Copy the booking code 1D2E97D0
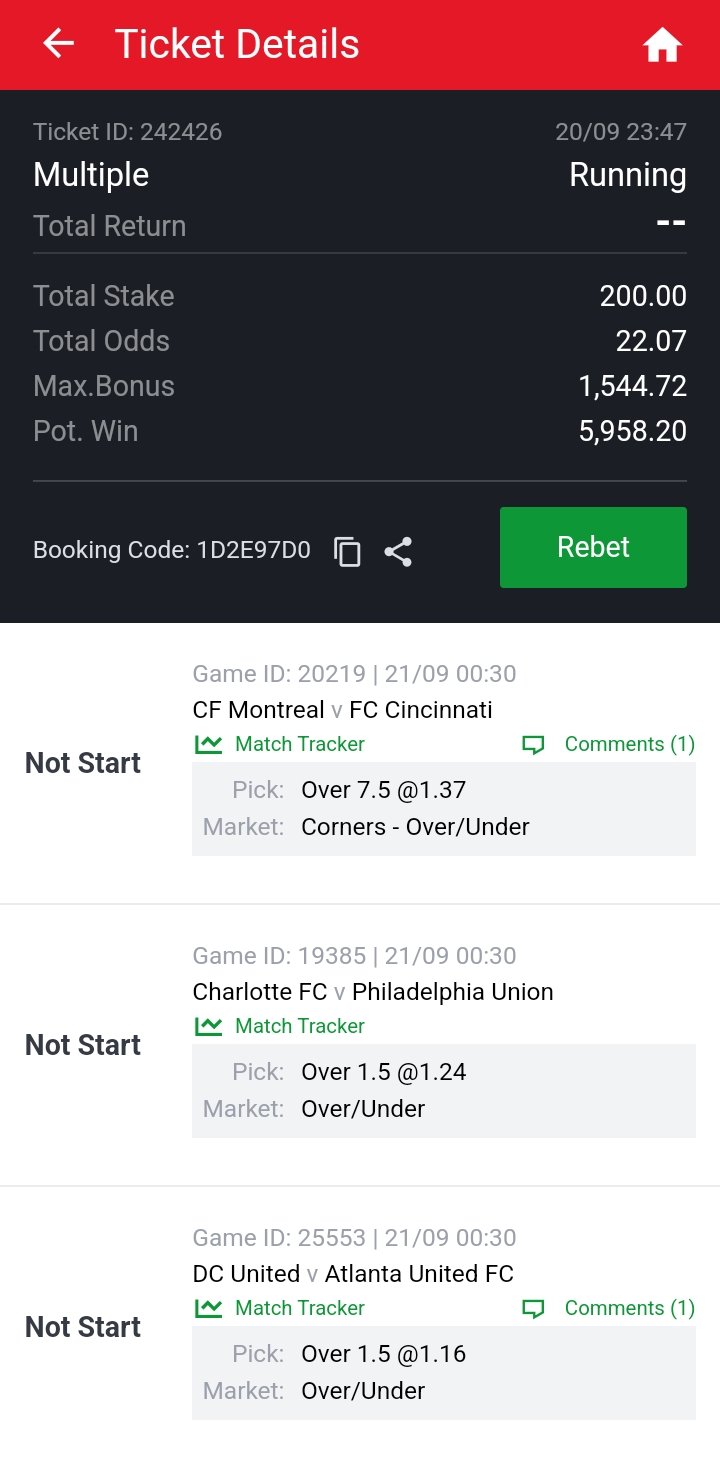The height and width of the screenshot is (1462, 720). (347, 552)
